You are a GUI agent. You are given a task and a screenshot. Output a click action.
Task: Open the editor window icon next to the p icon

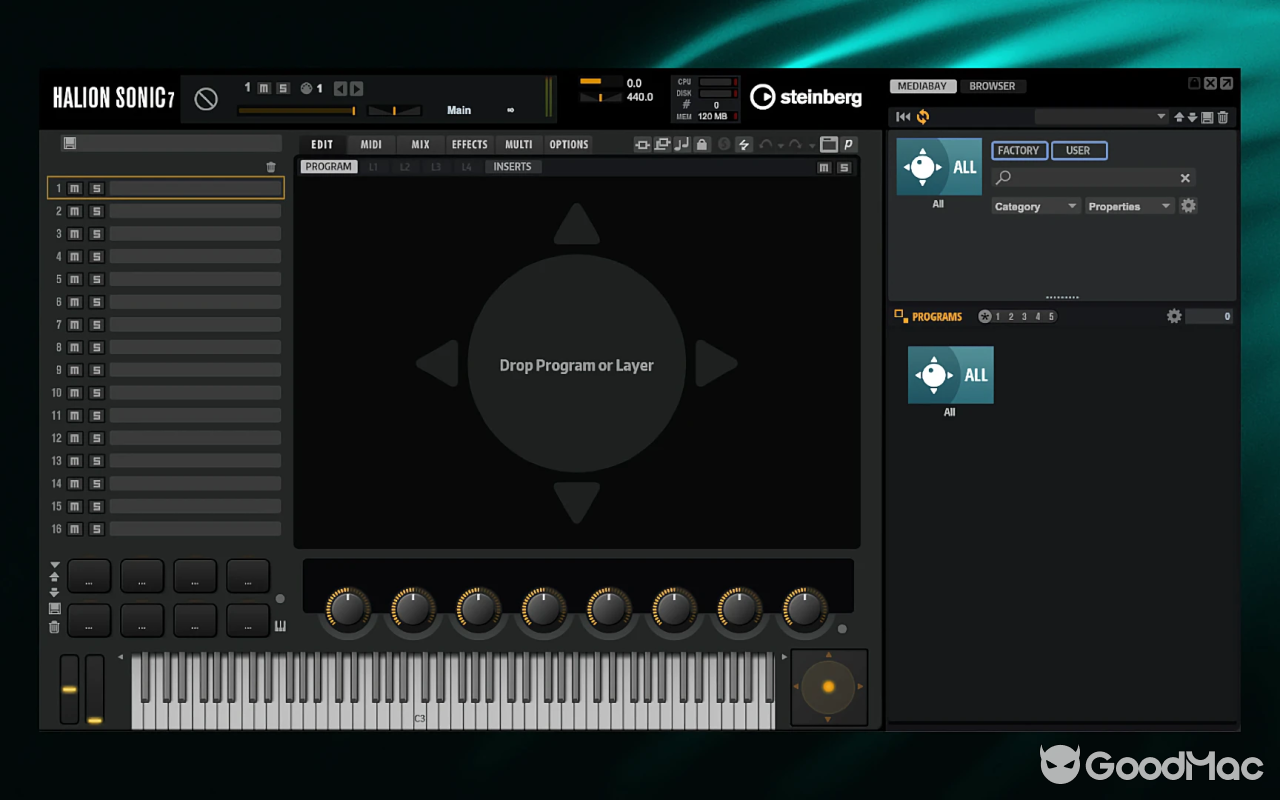click(829, 144)
